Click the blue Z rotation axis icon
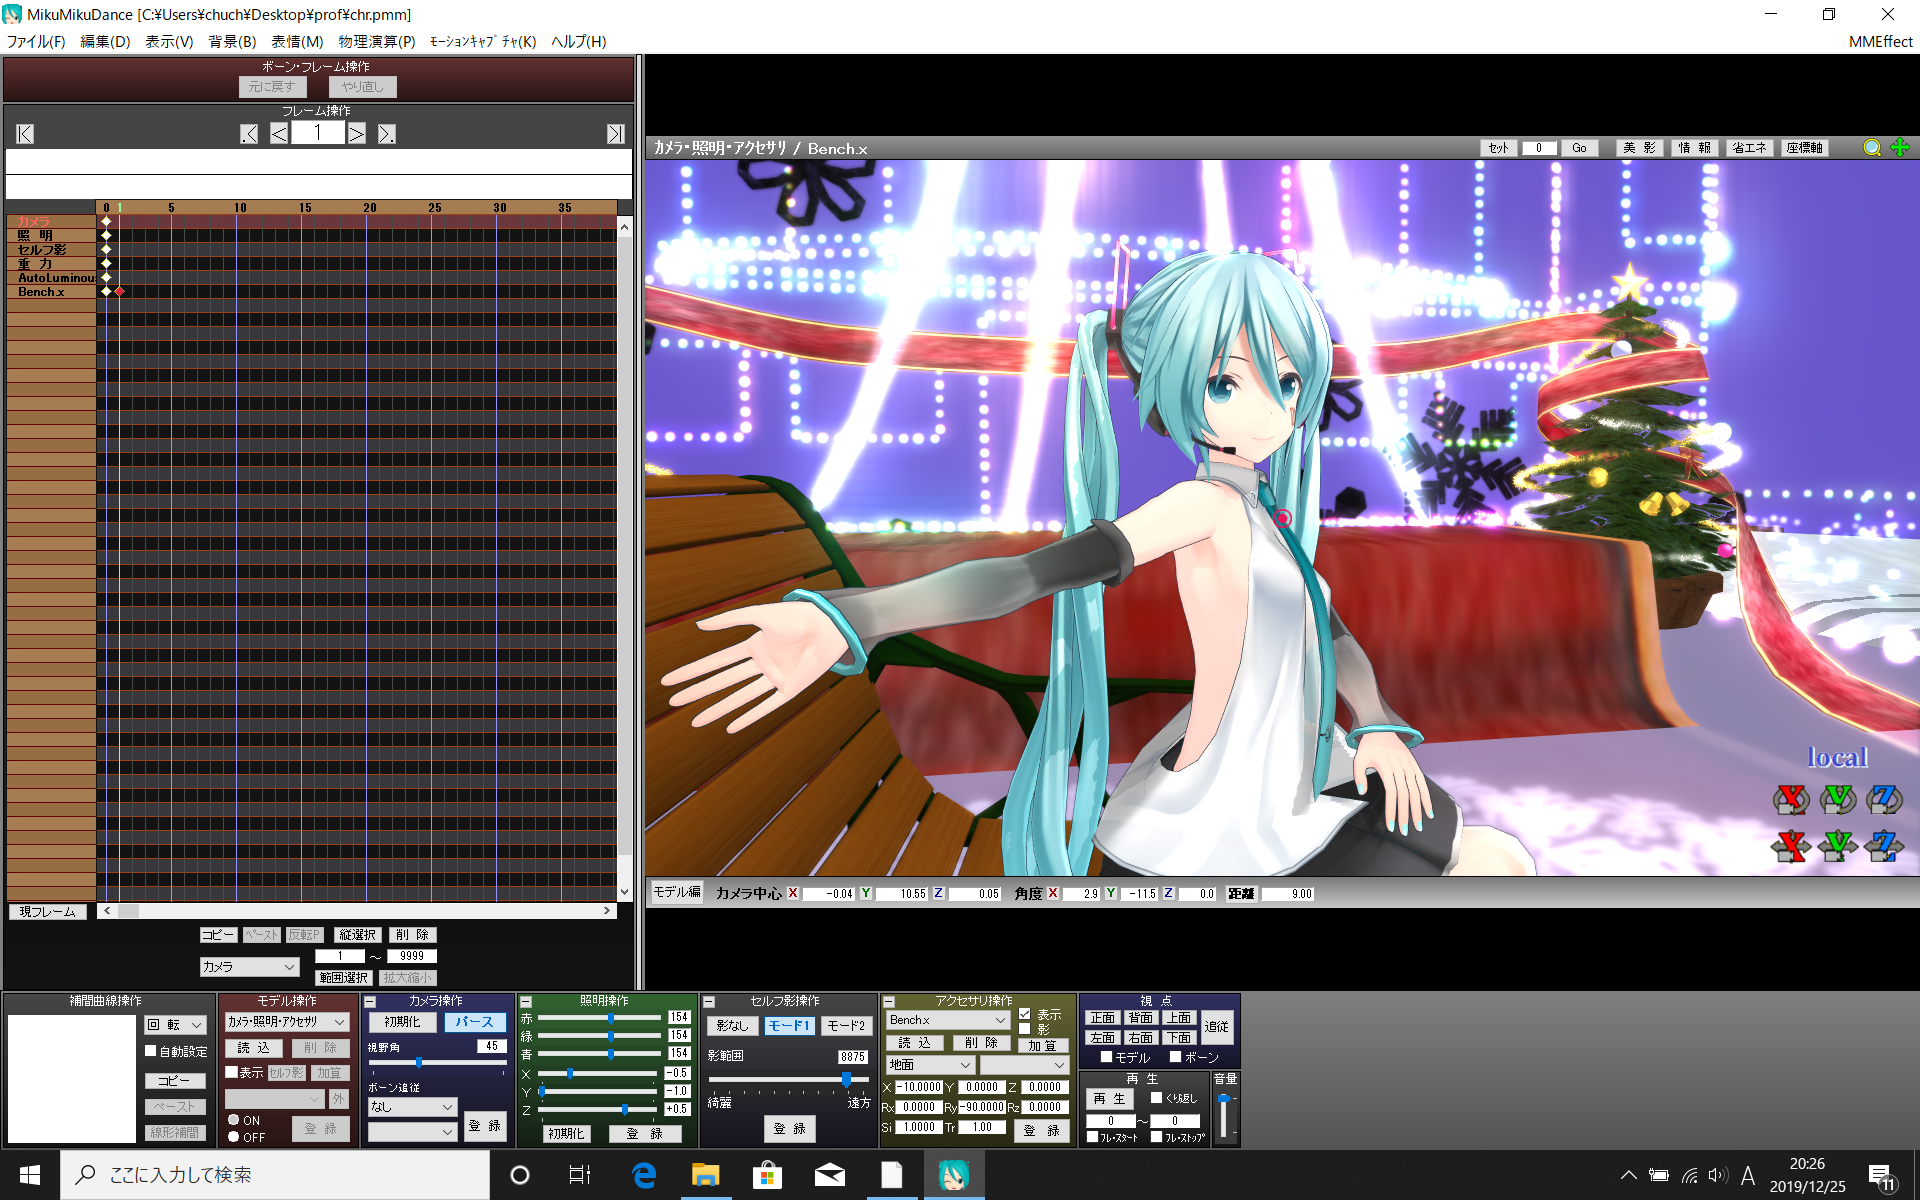Screen dimensions: 1920x1200 pos(1884,798)
